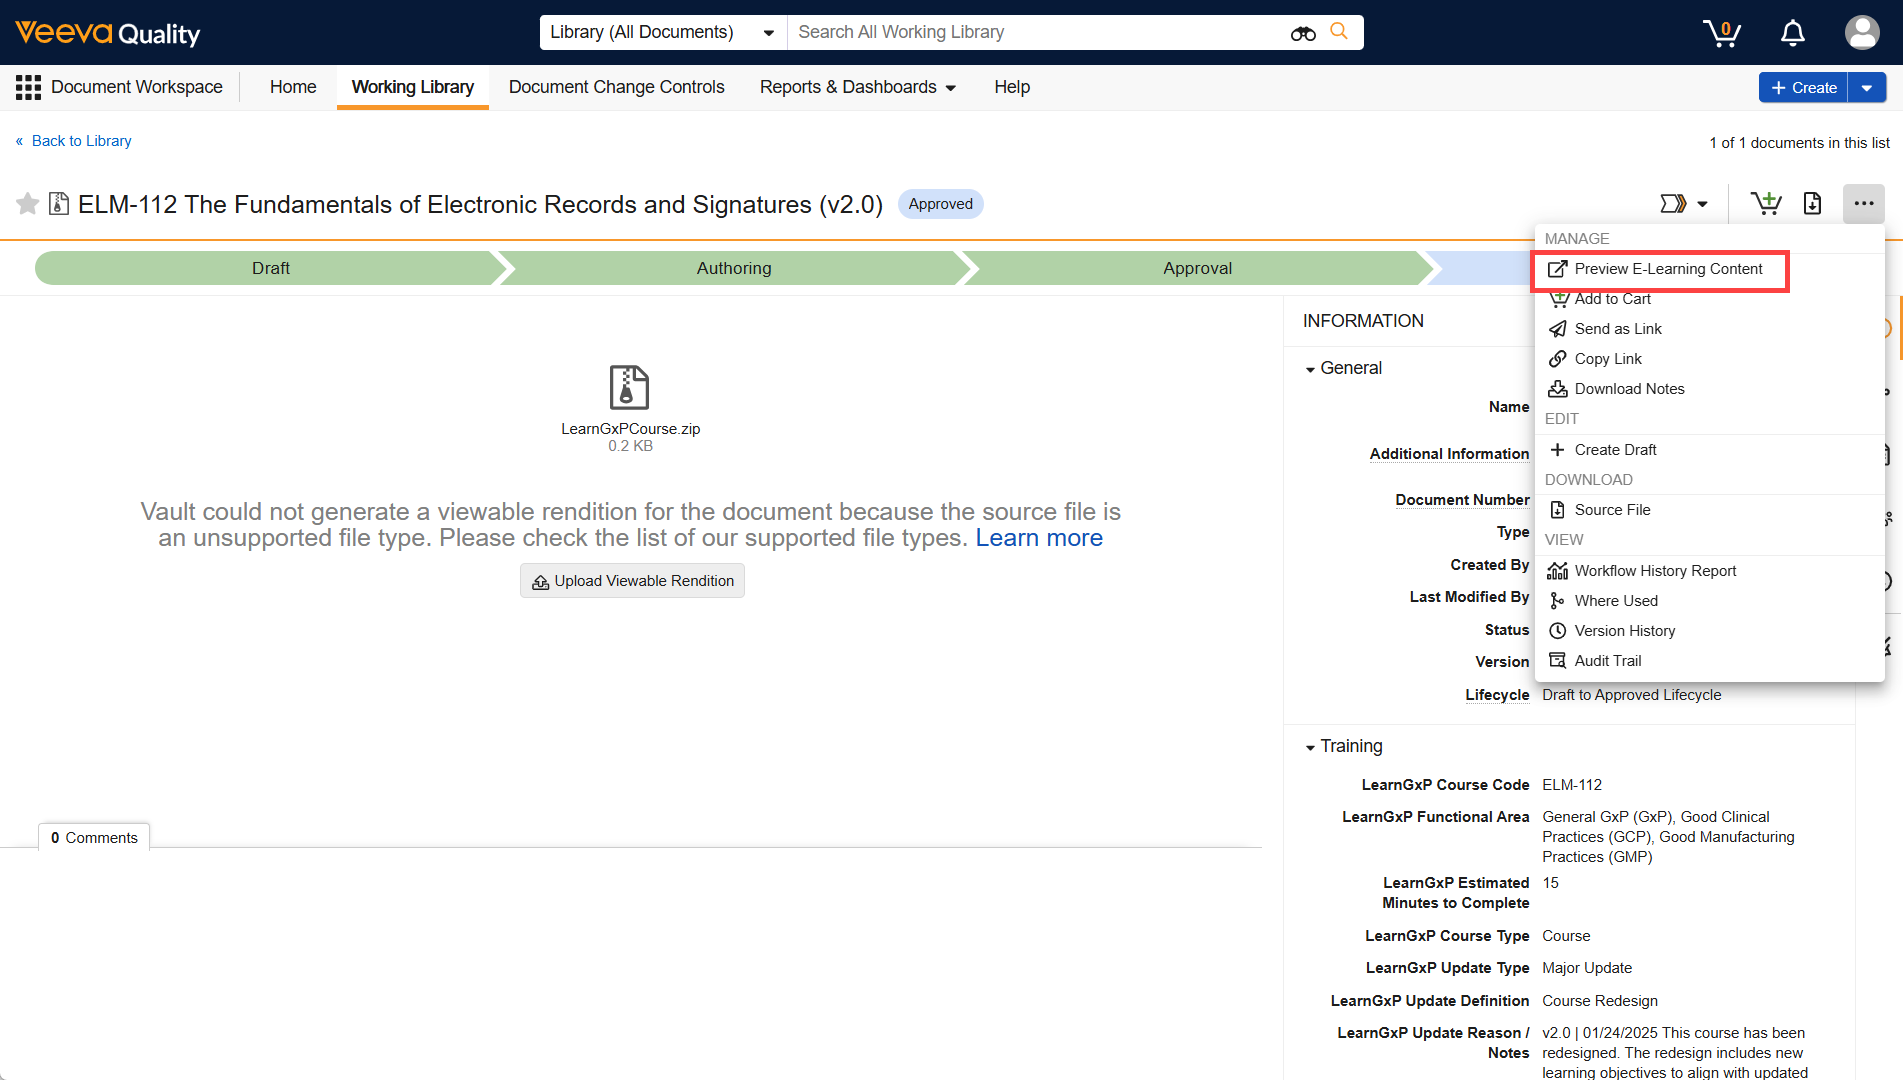Go to the Home tab
Image resolution: width=1903 pixels, height=1080 pixels.
[293, 88]
